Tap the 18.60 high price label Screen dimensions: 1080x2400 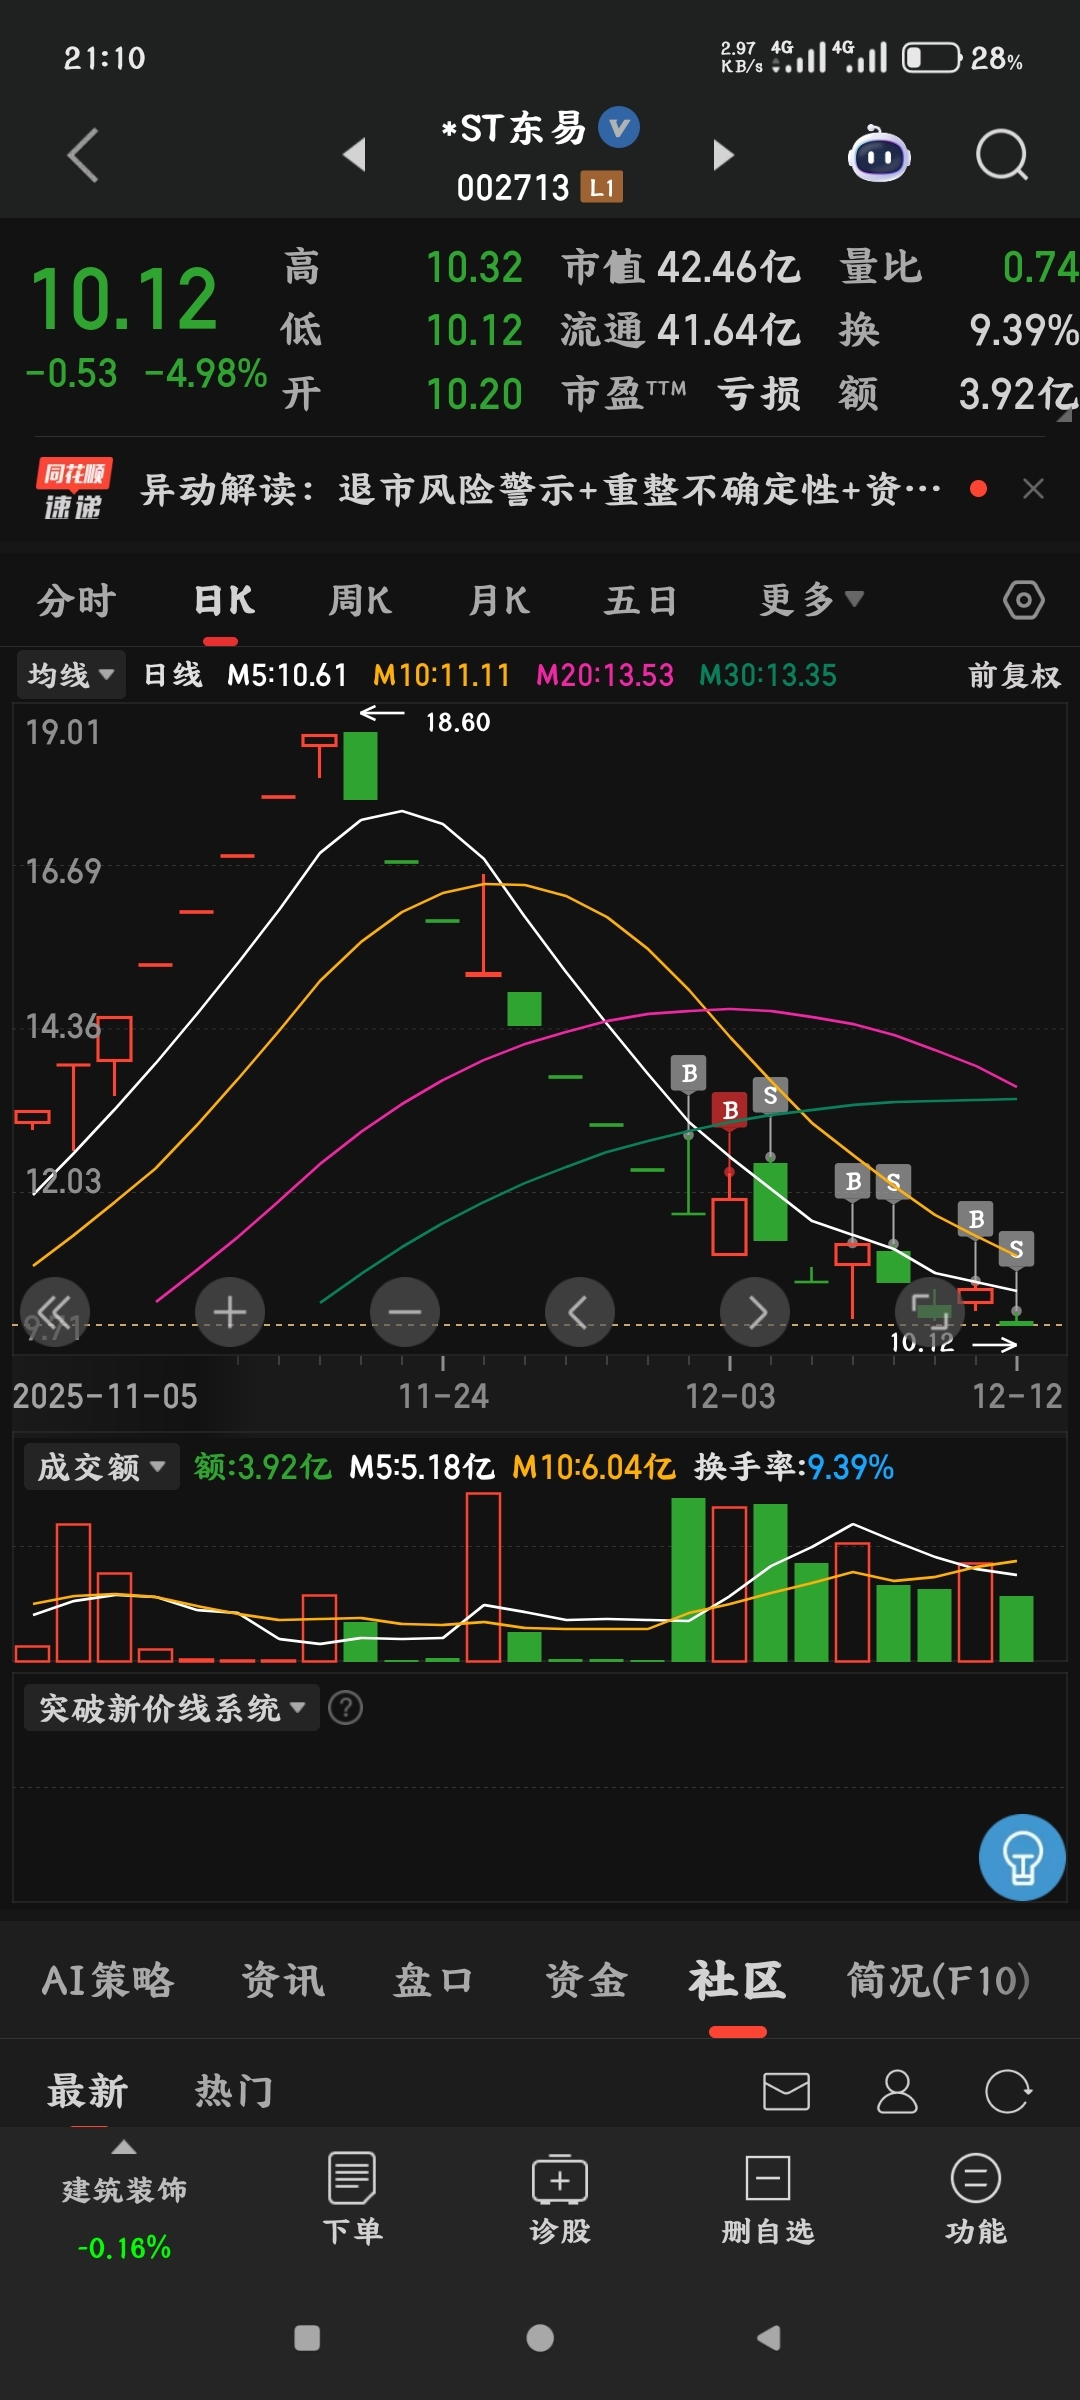tap(458, 722)
